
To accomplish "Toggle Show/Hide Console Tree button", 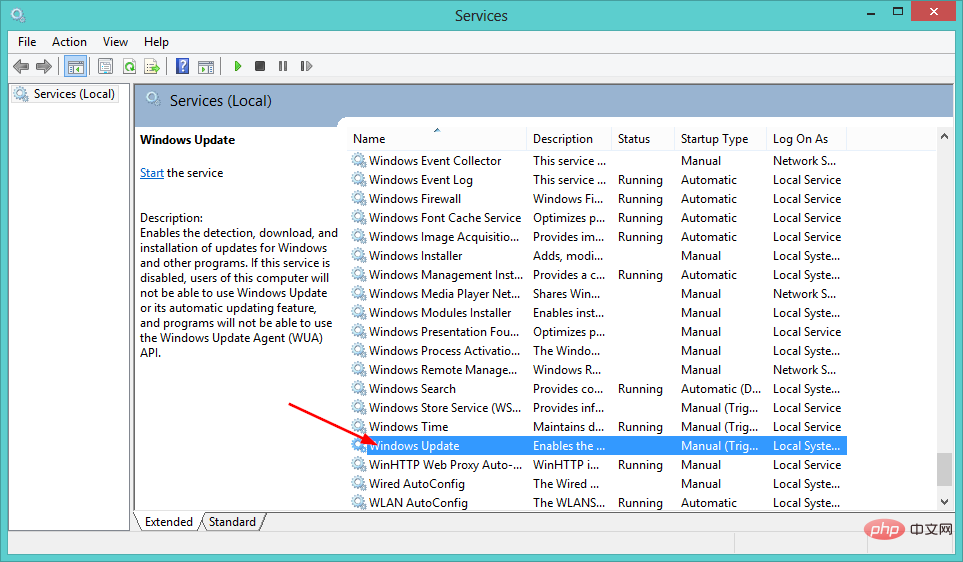I will [74, 67].
